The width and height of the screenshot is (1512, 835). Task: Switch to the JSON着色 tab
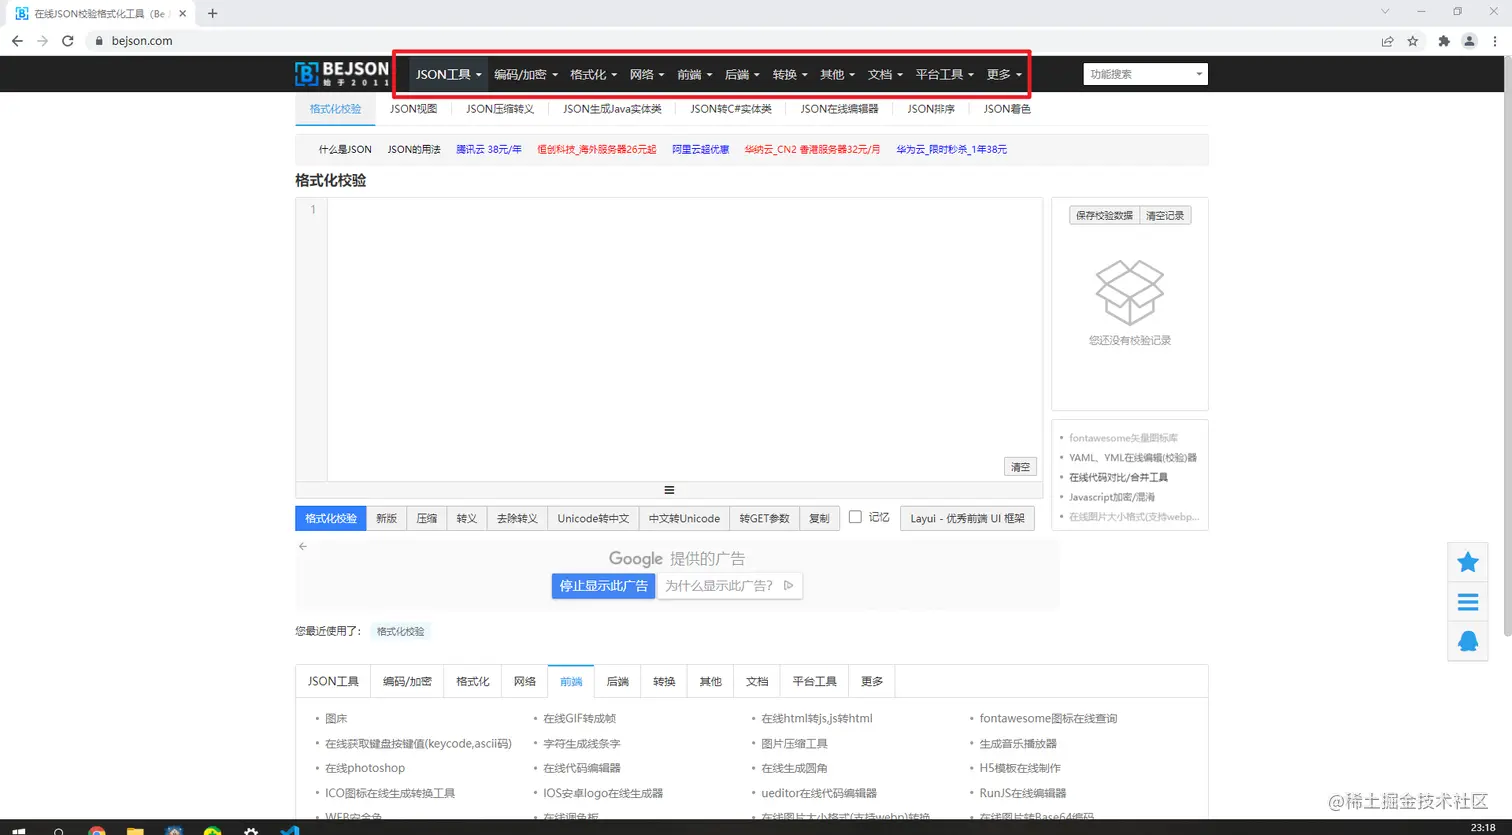click(1007, 109)
